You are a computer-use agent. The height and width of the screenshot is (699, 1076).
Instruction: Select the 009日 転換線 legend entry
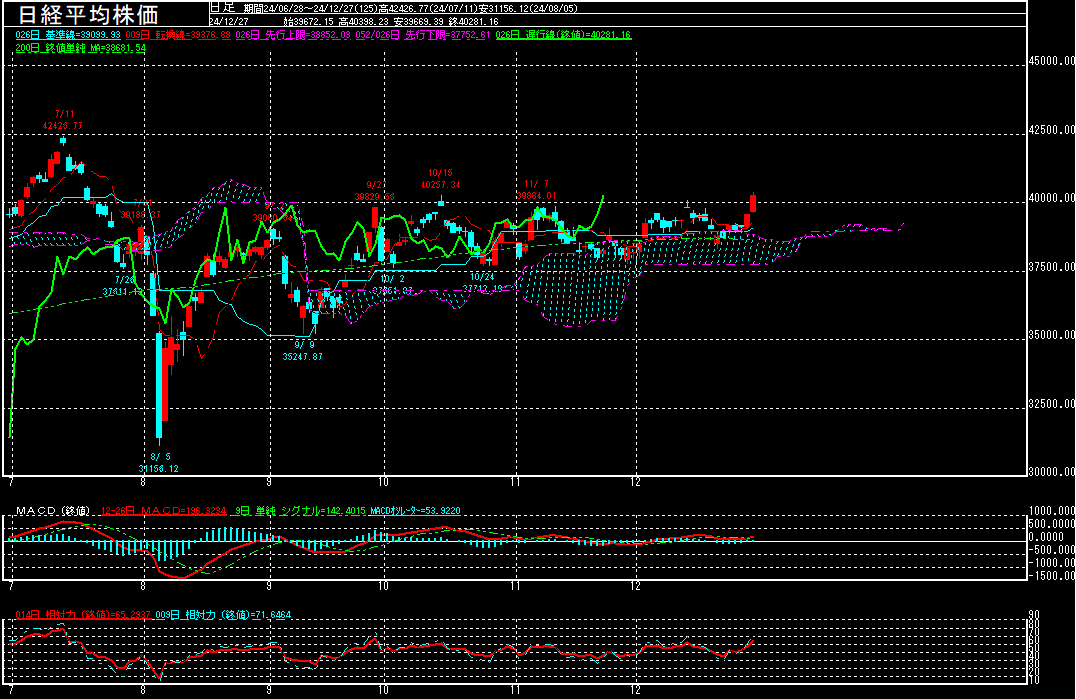coord(178,34)
